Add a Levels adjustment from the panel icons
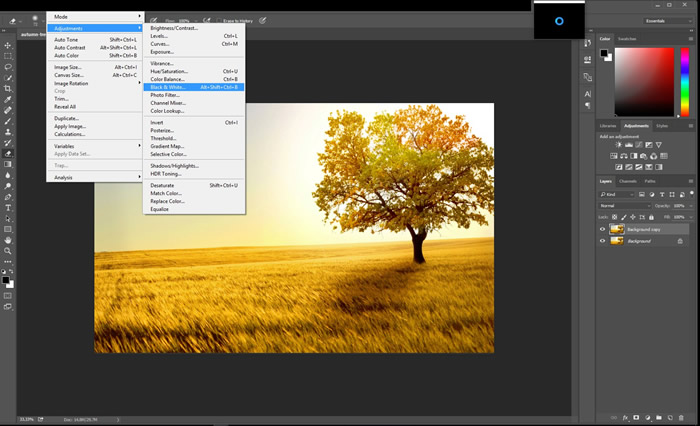Viewport: 700px width, 426px height. click(629, 145)
